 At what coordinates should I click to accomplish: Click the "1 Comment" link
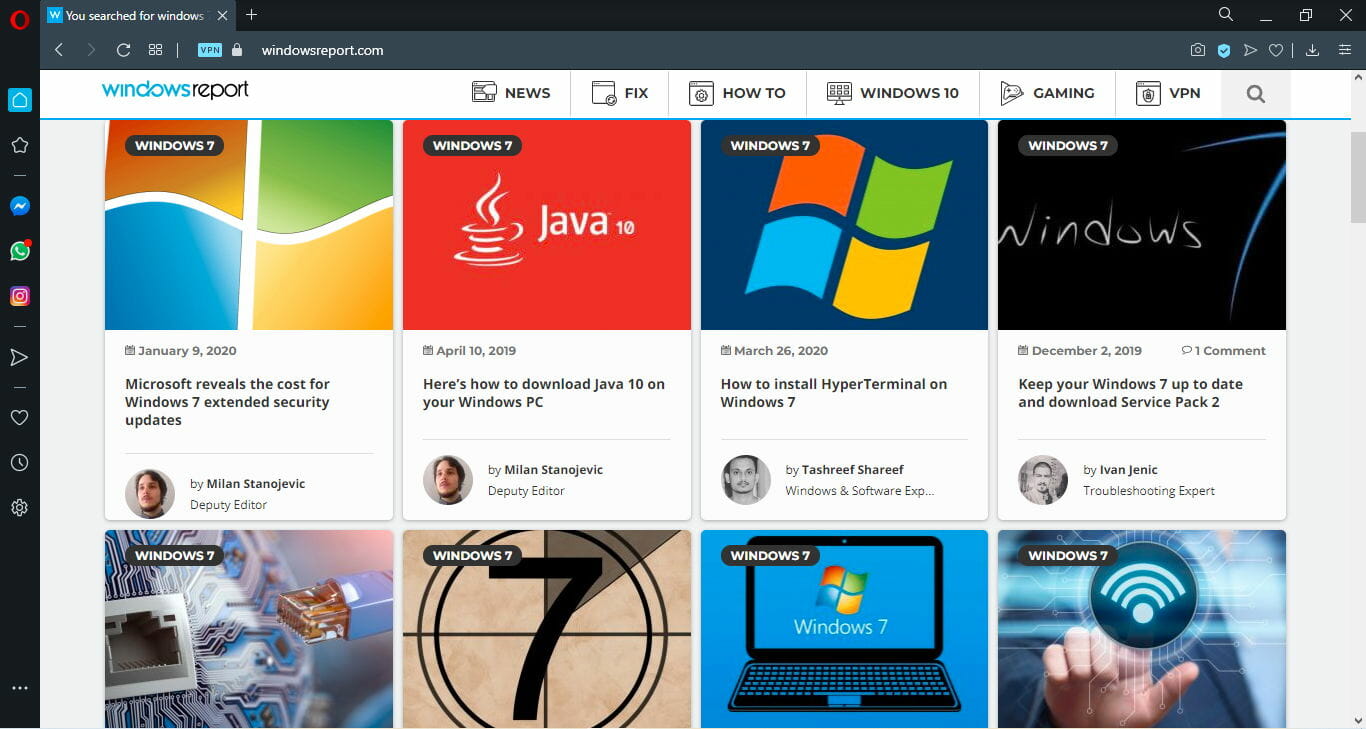(x=1224, y=351)
